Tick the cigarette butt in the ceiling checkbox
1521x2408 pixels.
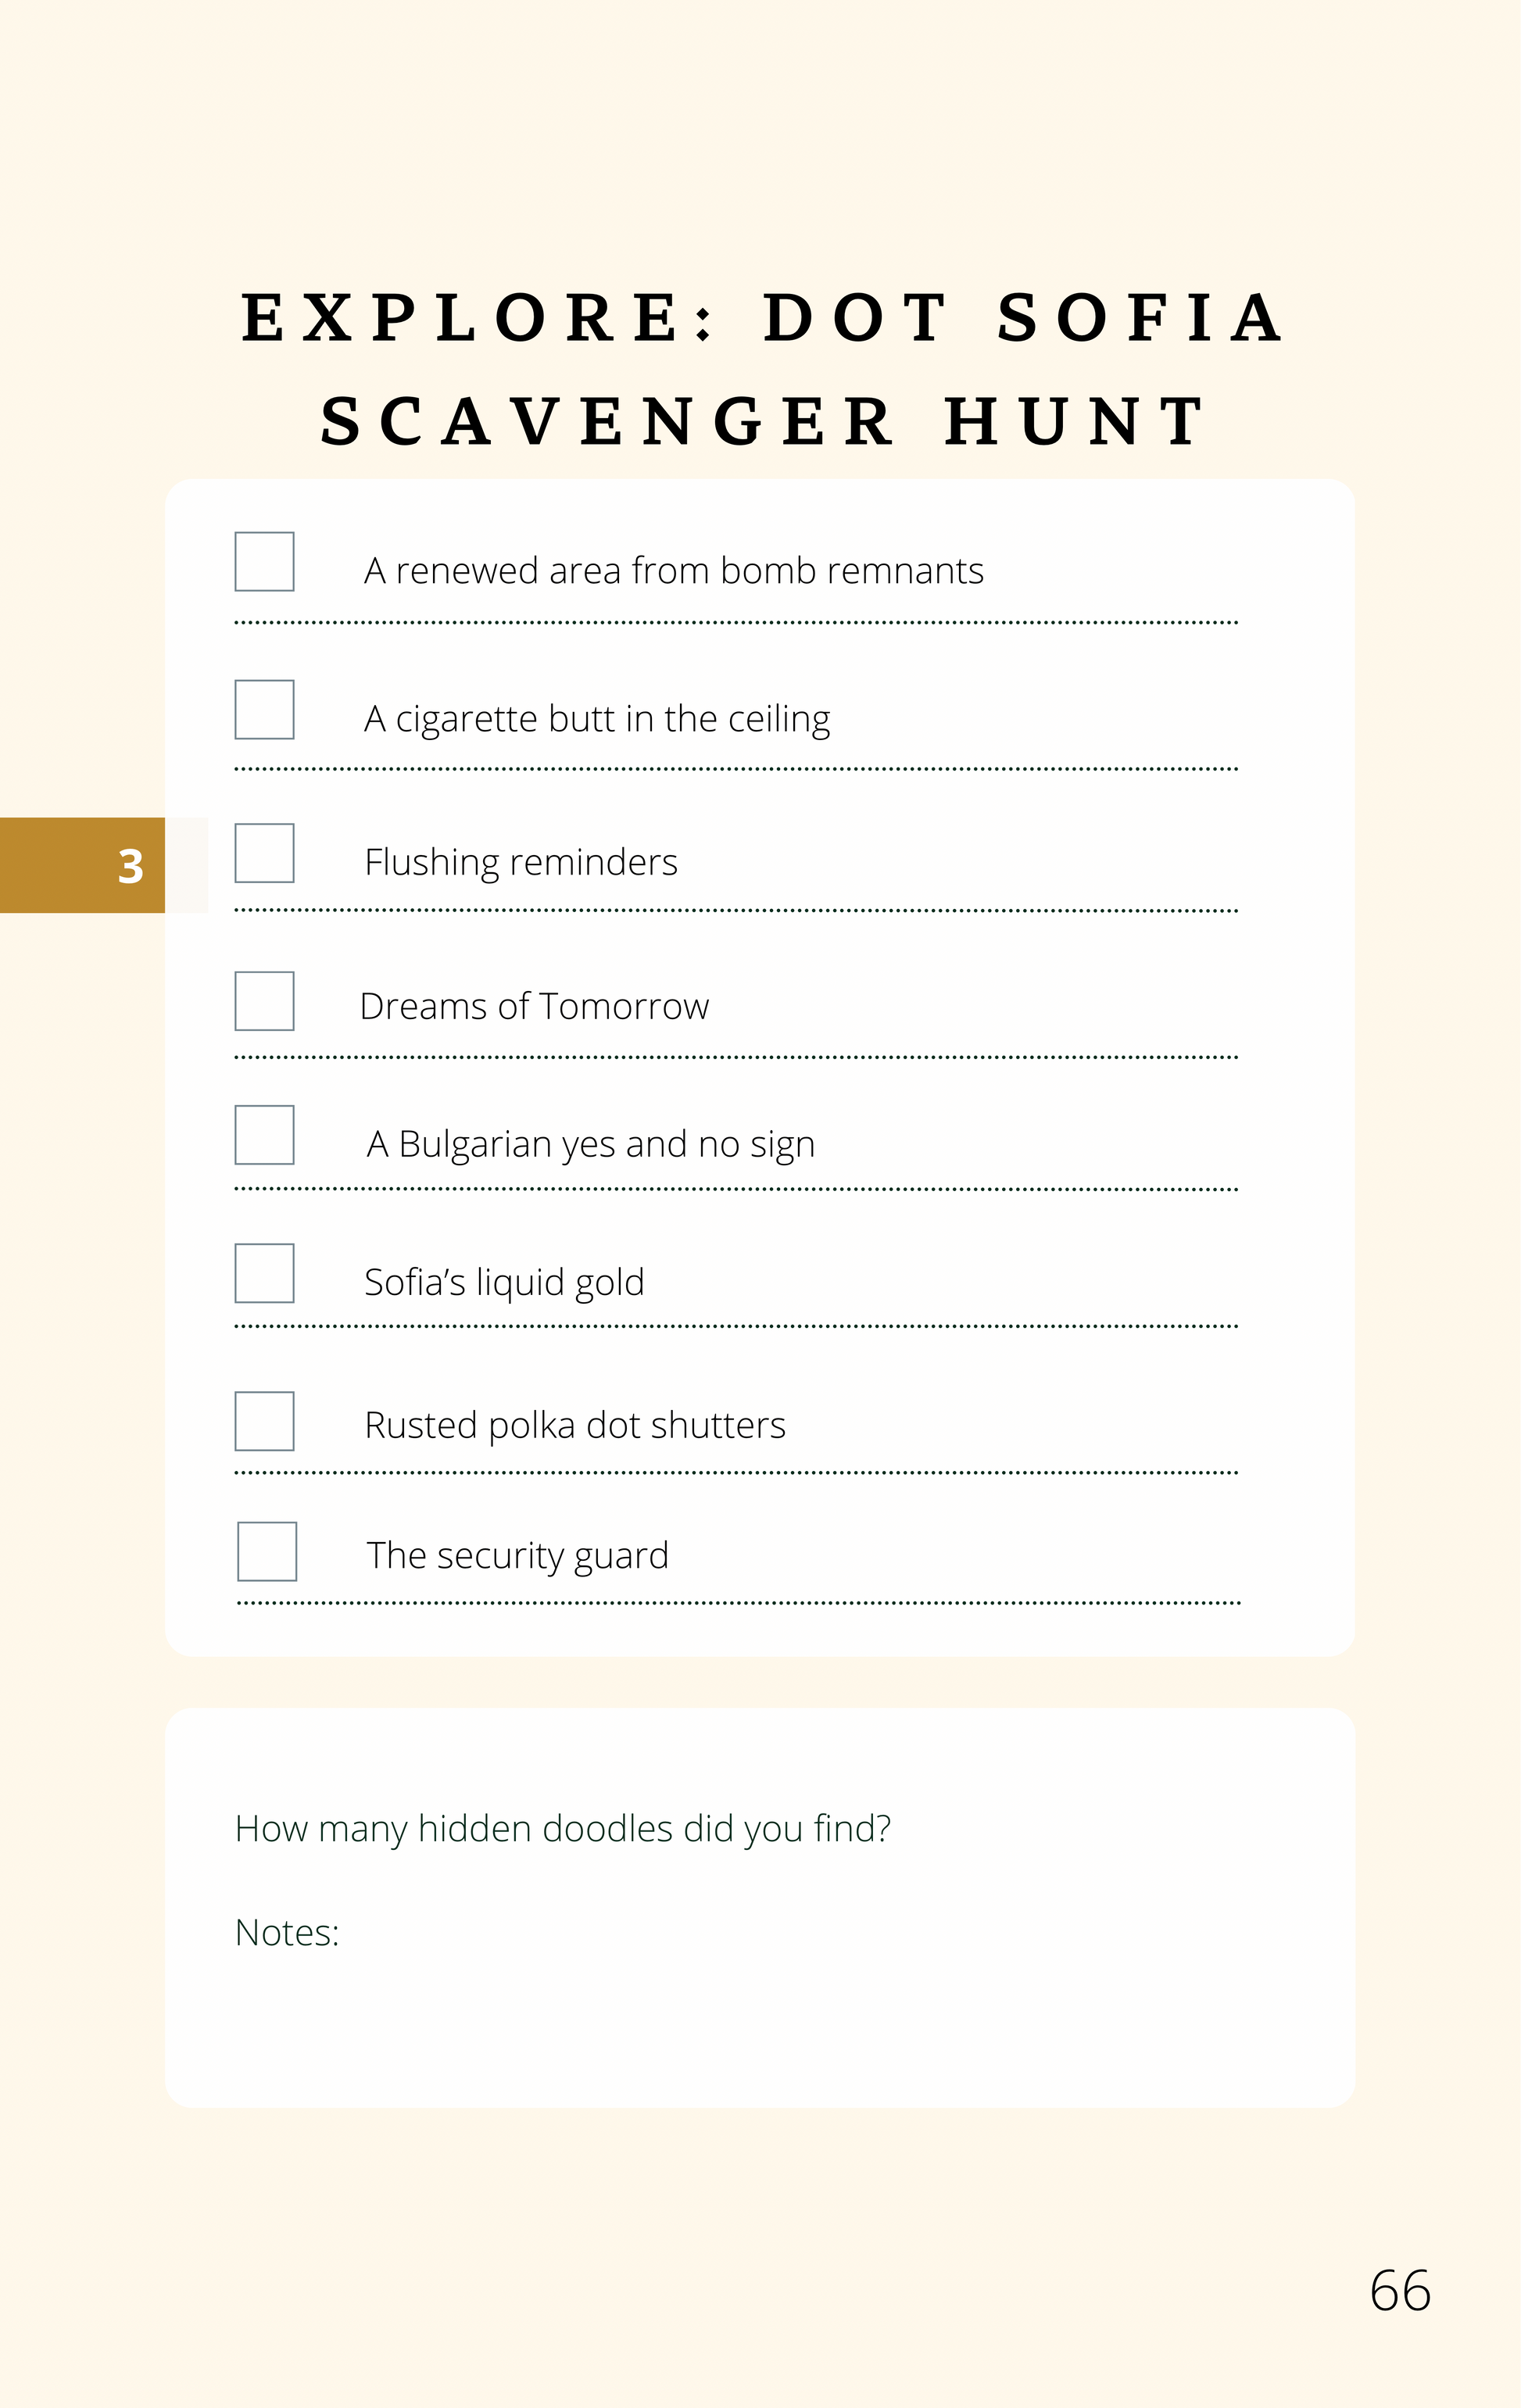264,710
